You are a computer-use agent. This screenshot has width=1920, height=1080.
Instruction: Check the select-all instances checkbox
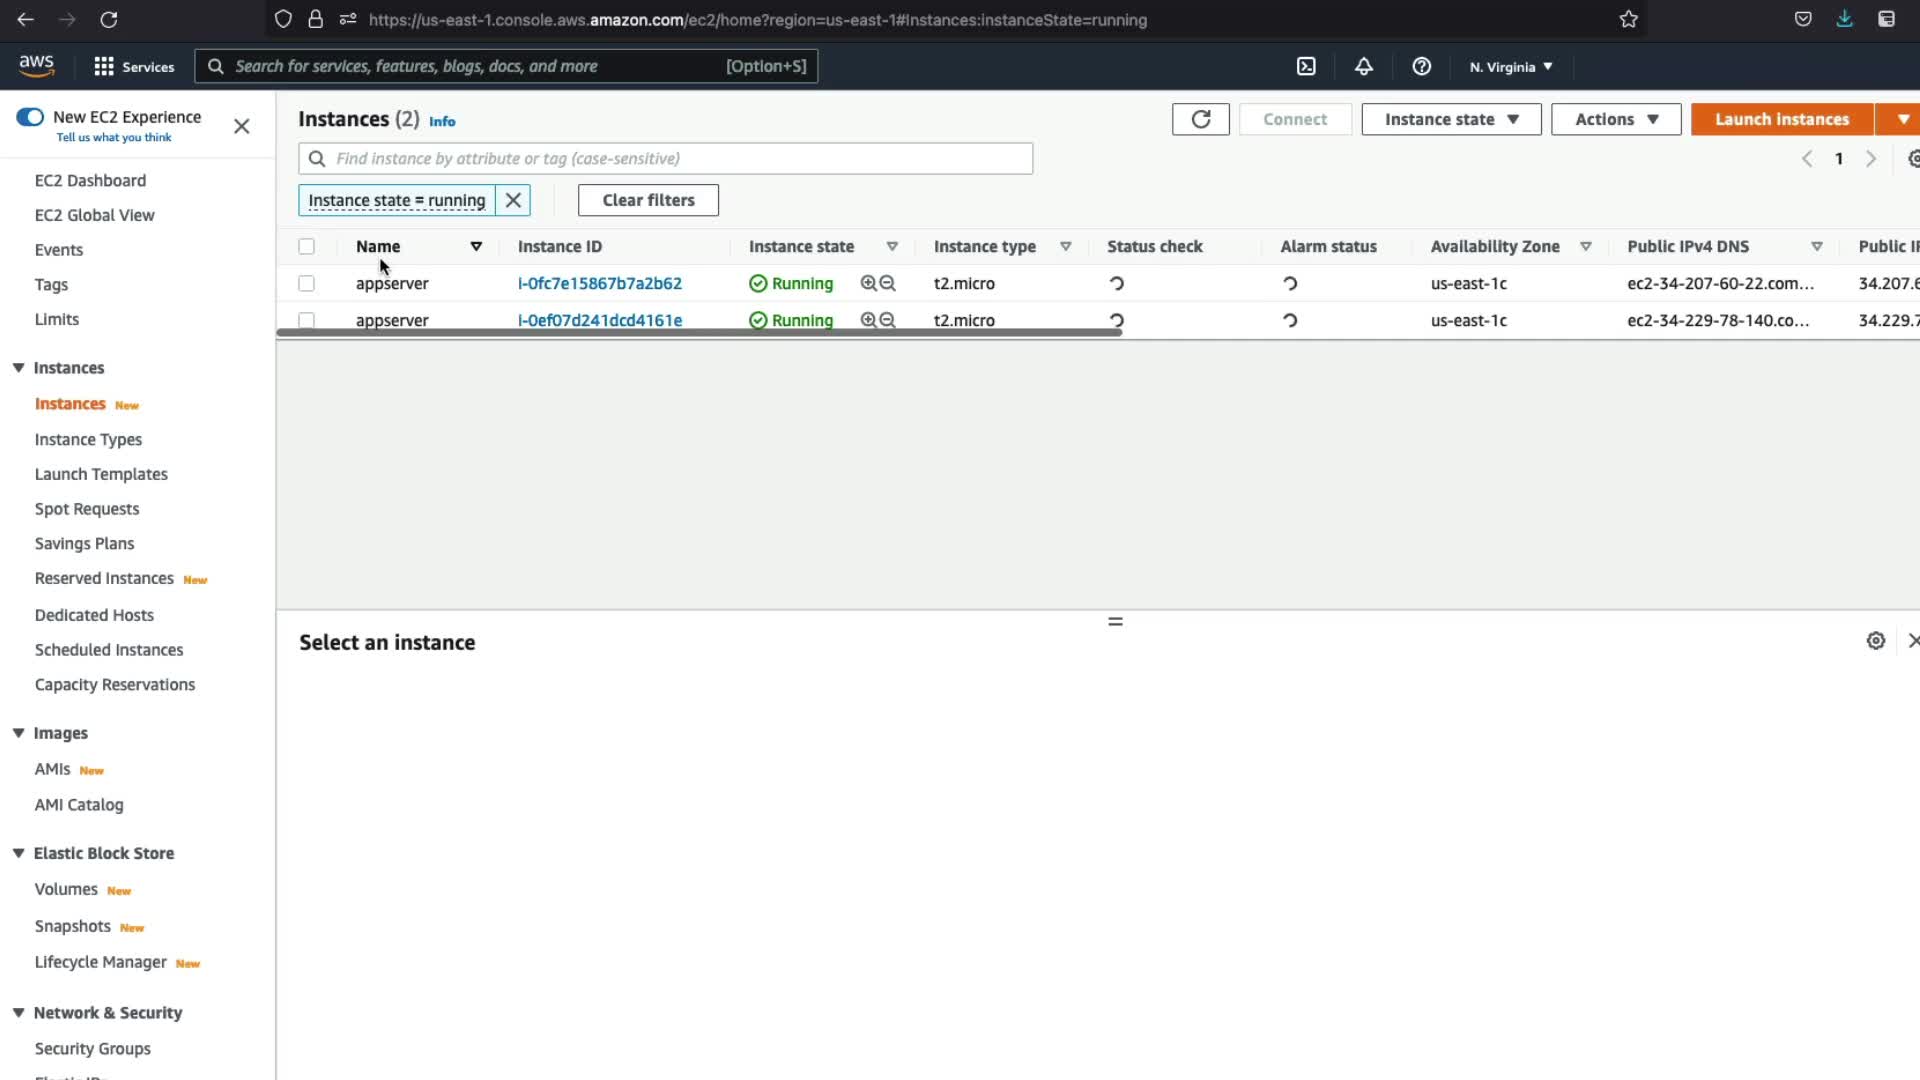[x=306, y=246]
